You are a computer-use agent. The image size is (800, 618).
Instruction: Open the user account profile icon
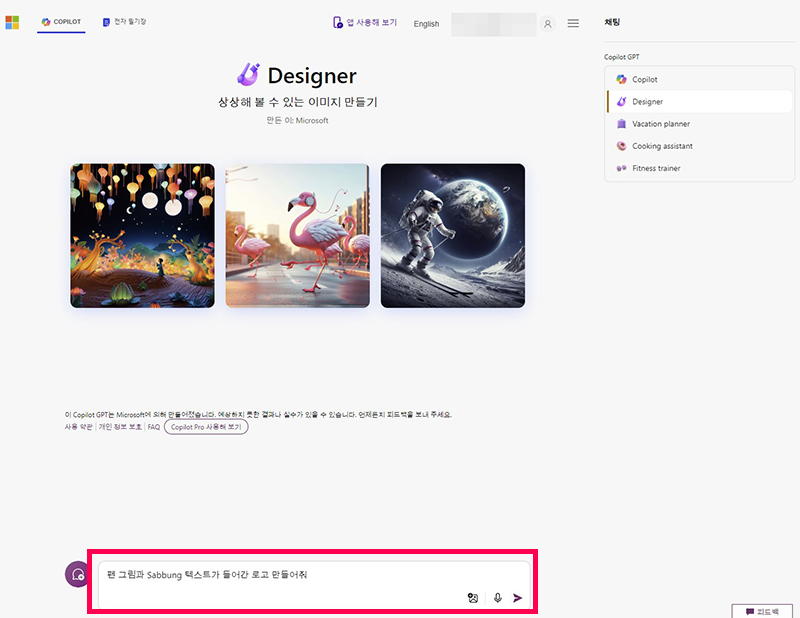point(547,24)
